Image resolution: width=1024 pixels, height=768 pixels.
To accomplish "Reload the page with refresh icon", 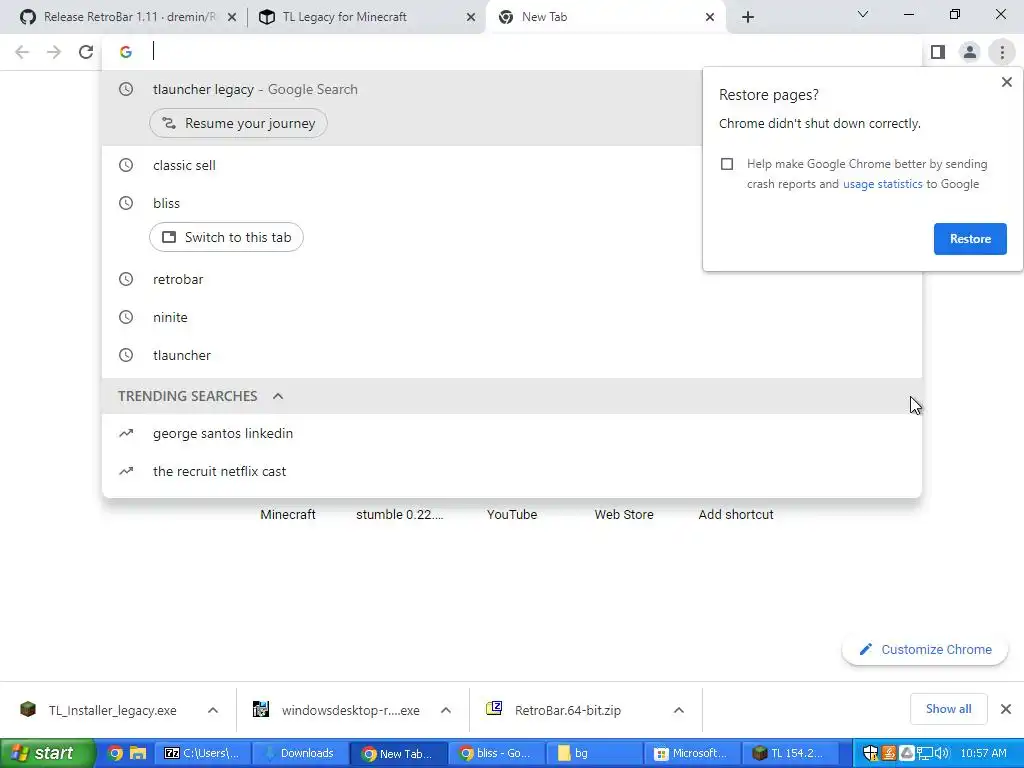I will pos(86,52).
